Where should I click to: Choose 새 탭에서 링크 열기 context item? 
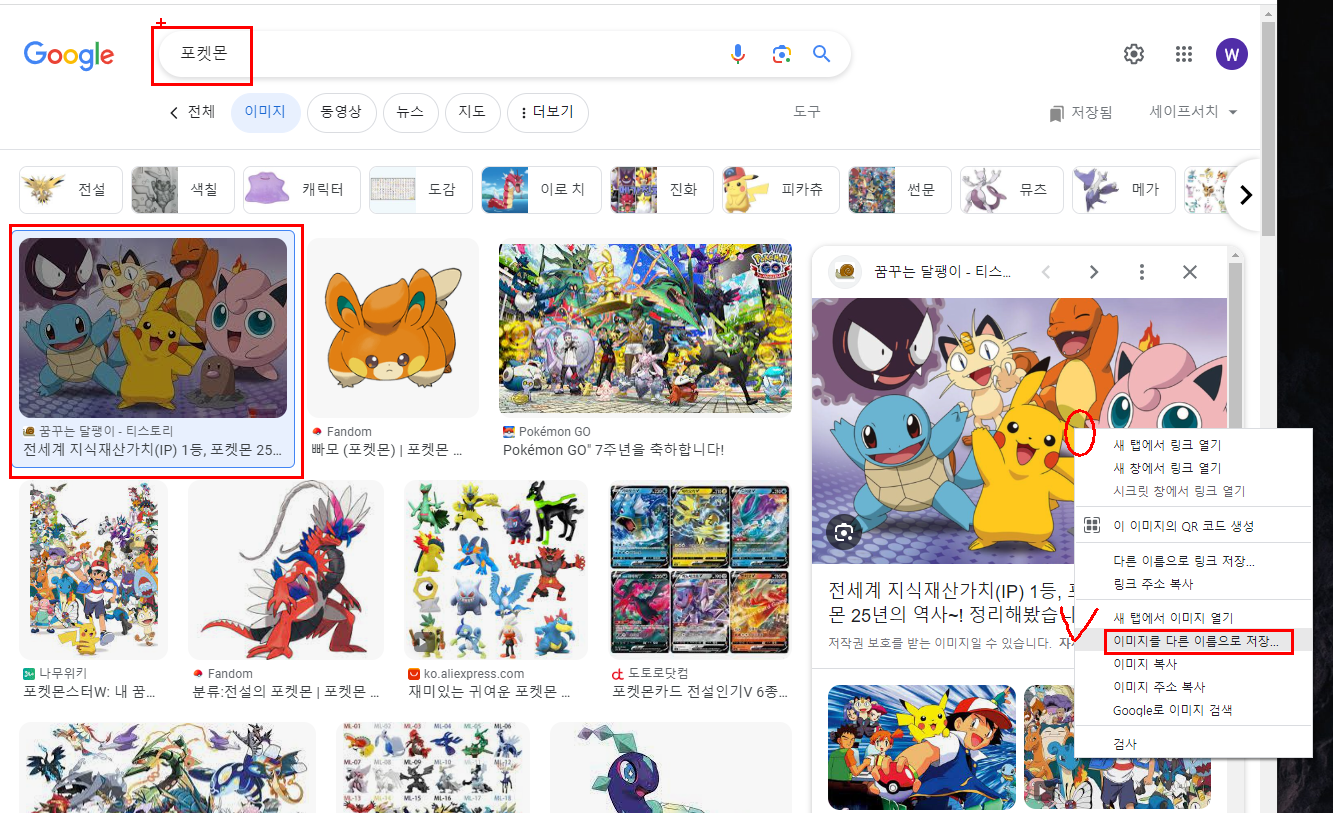click(x=1193, y=445)
